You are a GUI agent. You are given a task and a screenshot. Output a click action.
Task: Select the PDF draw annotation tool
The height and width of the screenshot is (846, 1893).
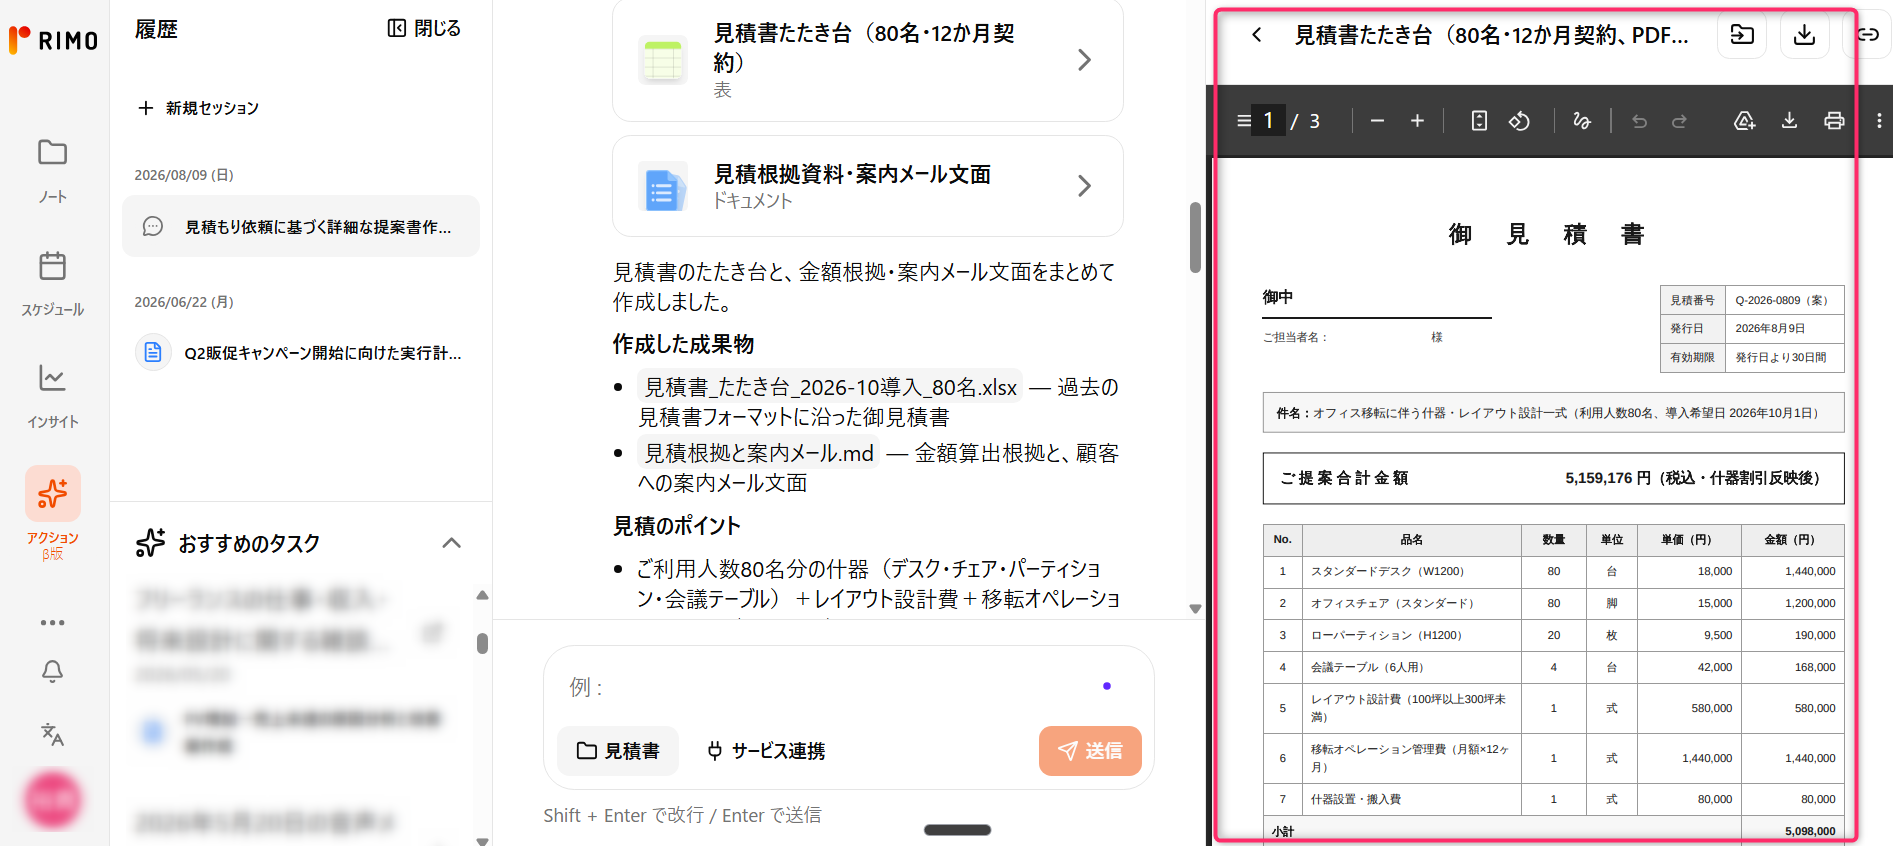pos(1582,121)
